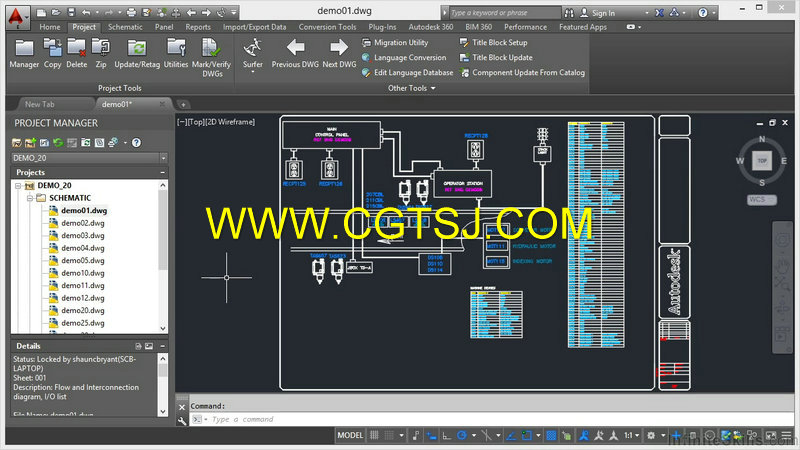This screenshot has height=450, width=800.
Task: Open Title Block Setup
Action: pos(493,43)
